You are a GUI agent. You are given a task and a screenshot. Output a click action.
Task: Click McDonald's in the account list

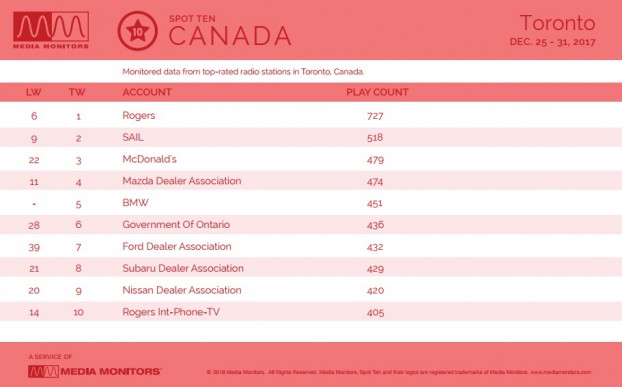[150, 159]
